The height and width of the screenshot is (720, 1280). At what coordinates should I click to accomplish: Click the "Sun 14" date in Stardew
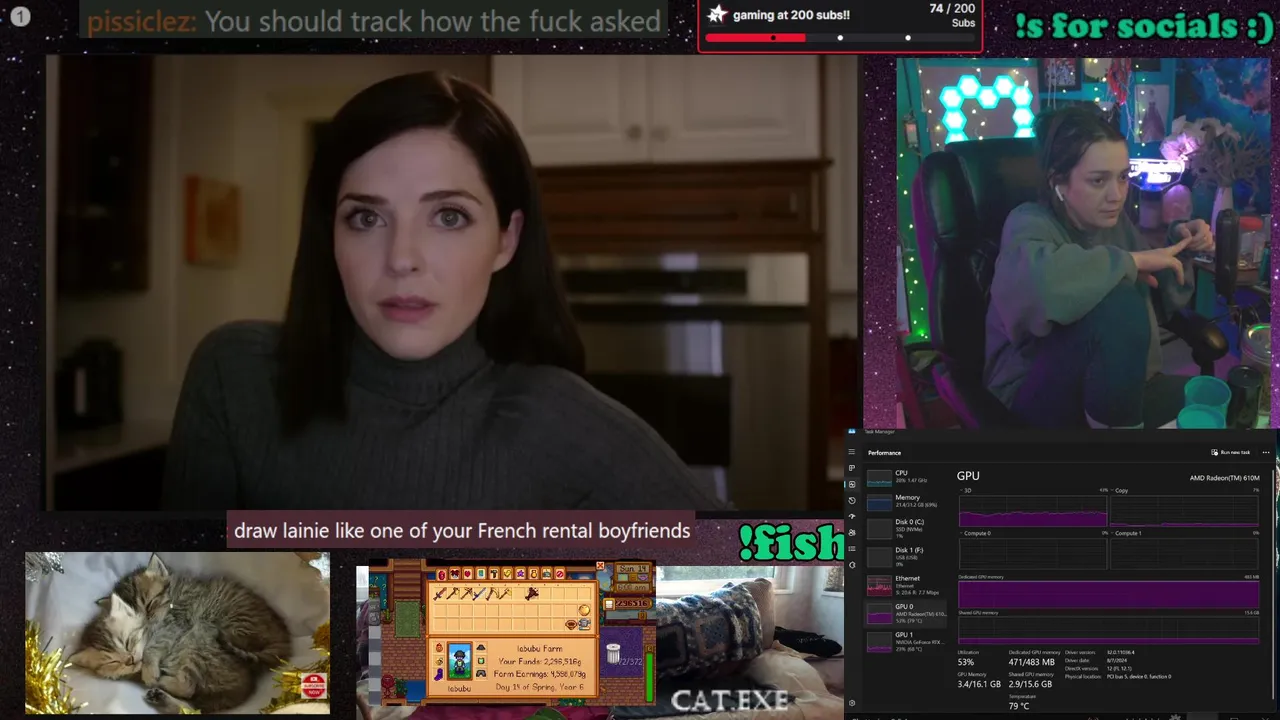tap(633, 569)
